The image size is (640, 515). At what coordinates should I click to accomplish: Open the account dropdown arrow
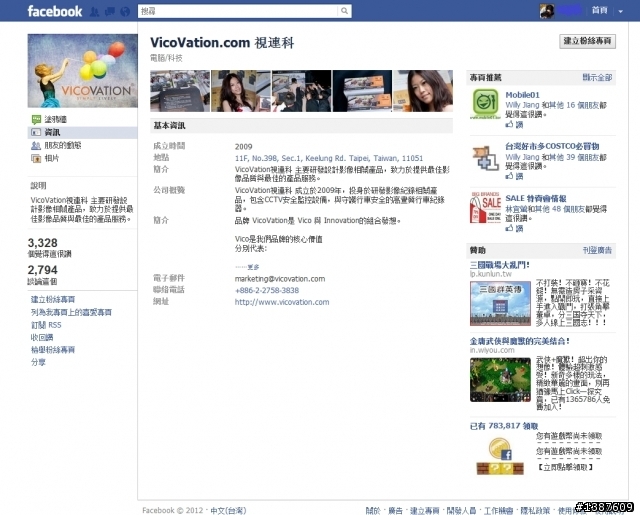click(620, 11)
